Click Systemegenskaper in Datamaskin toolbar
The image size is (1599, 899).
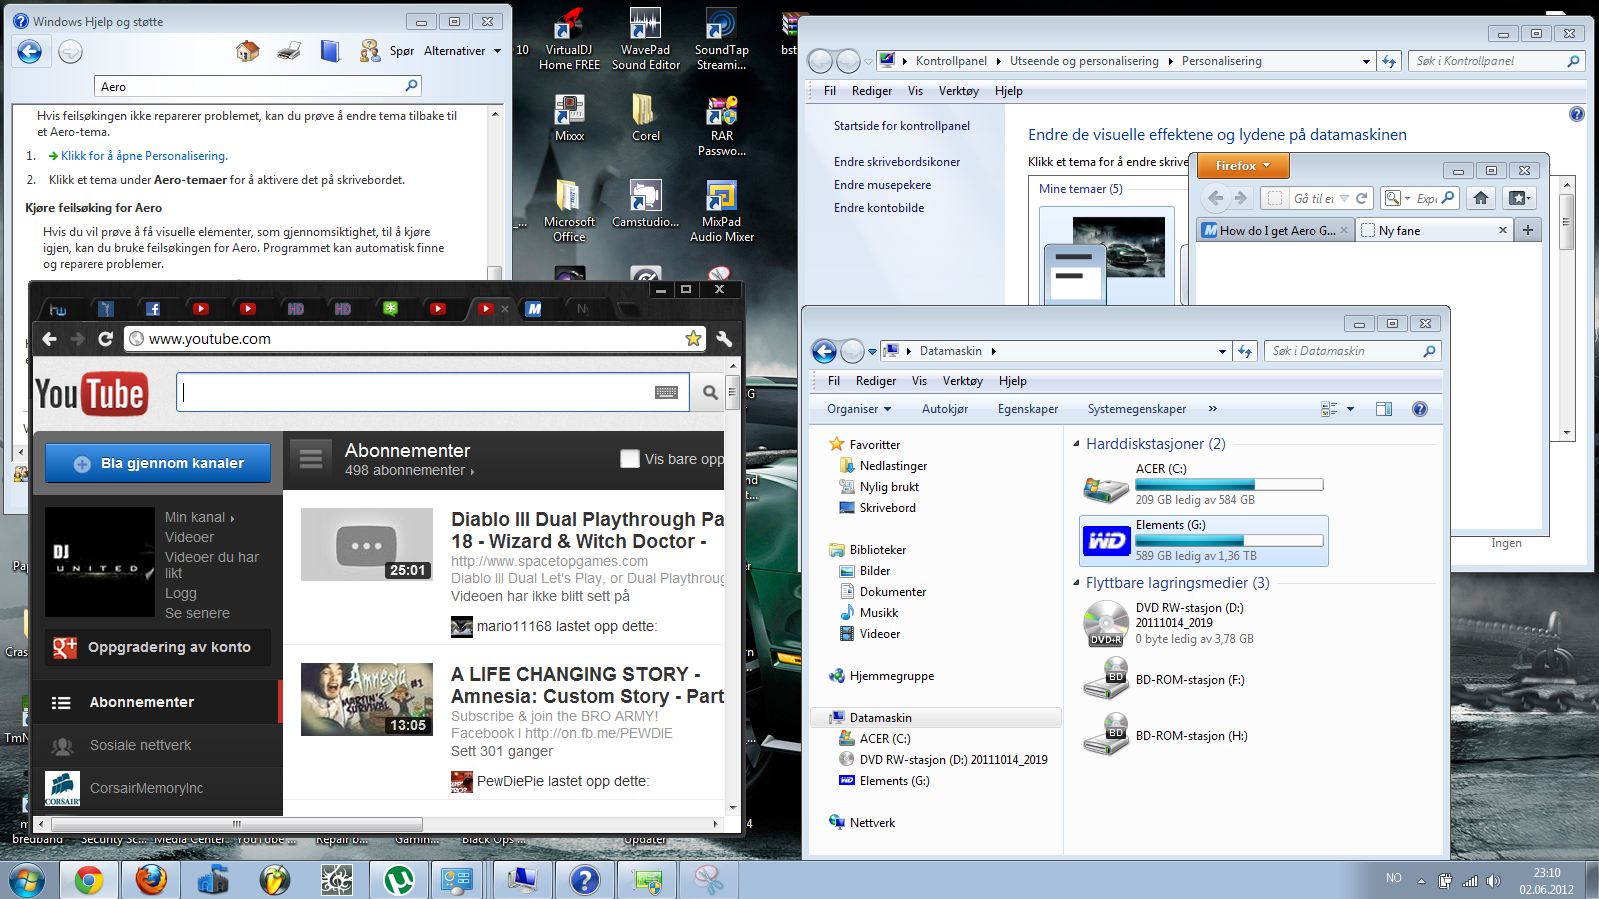coord(1136,409)
